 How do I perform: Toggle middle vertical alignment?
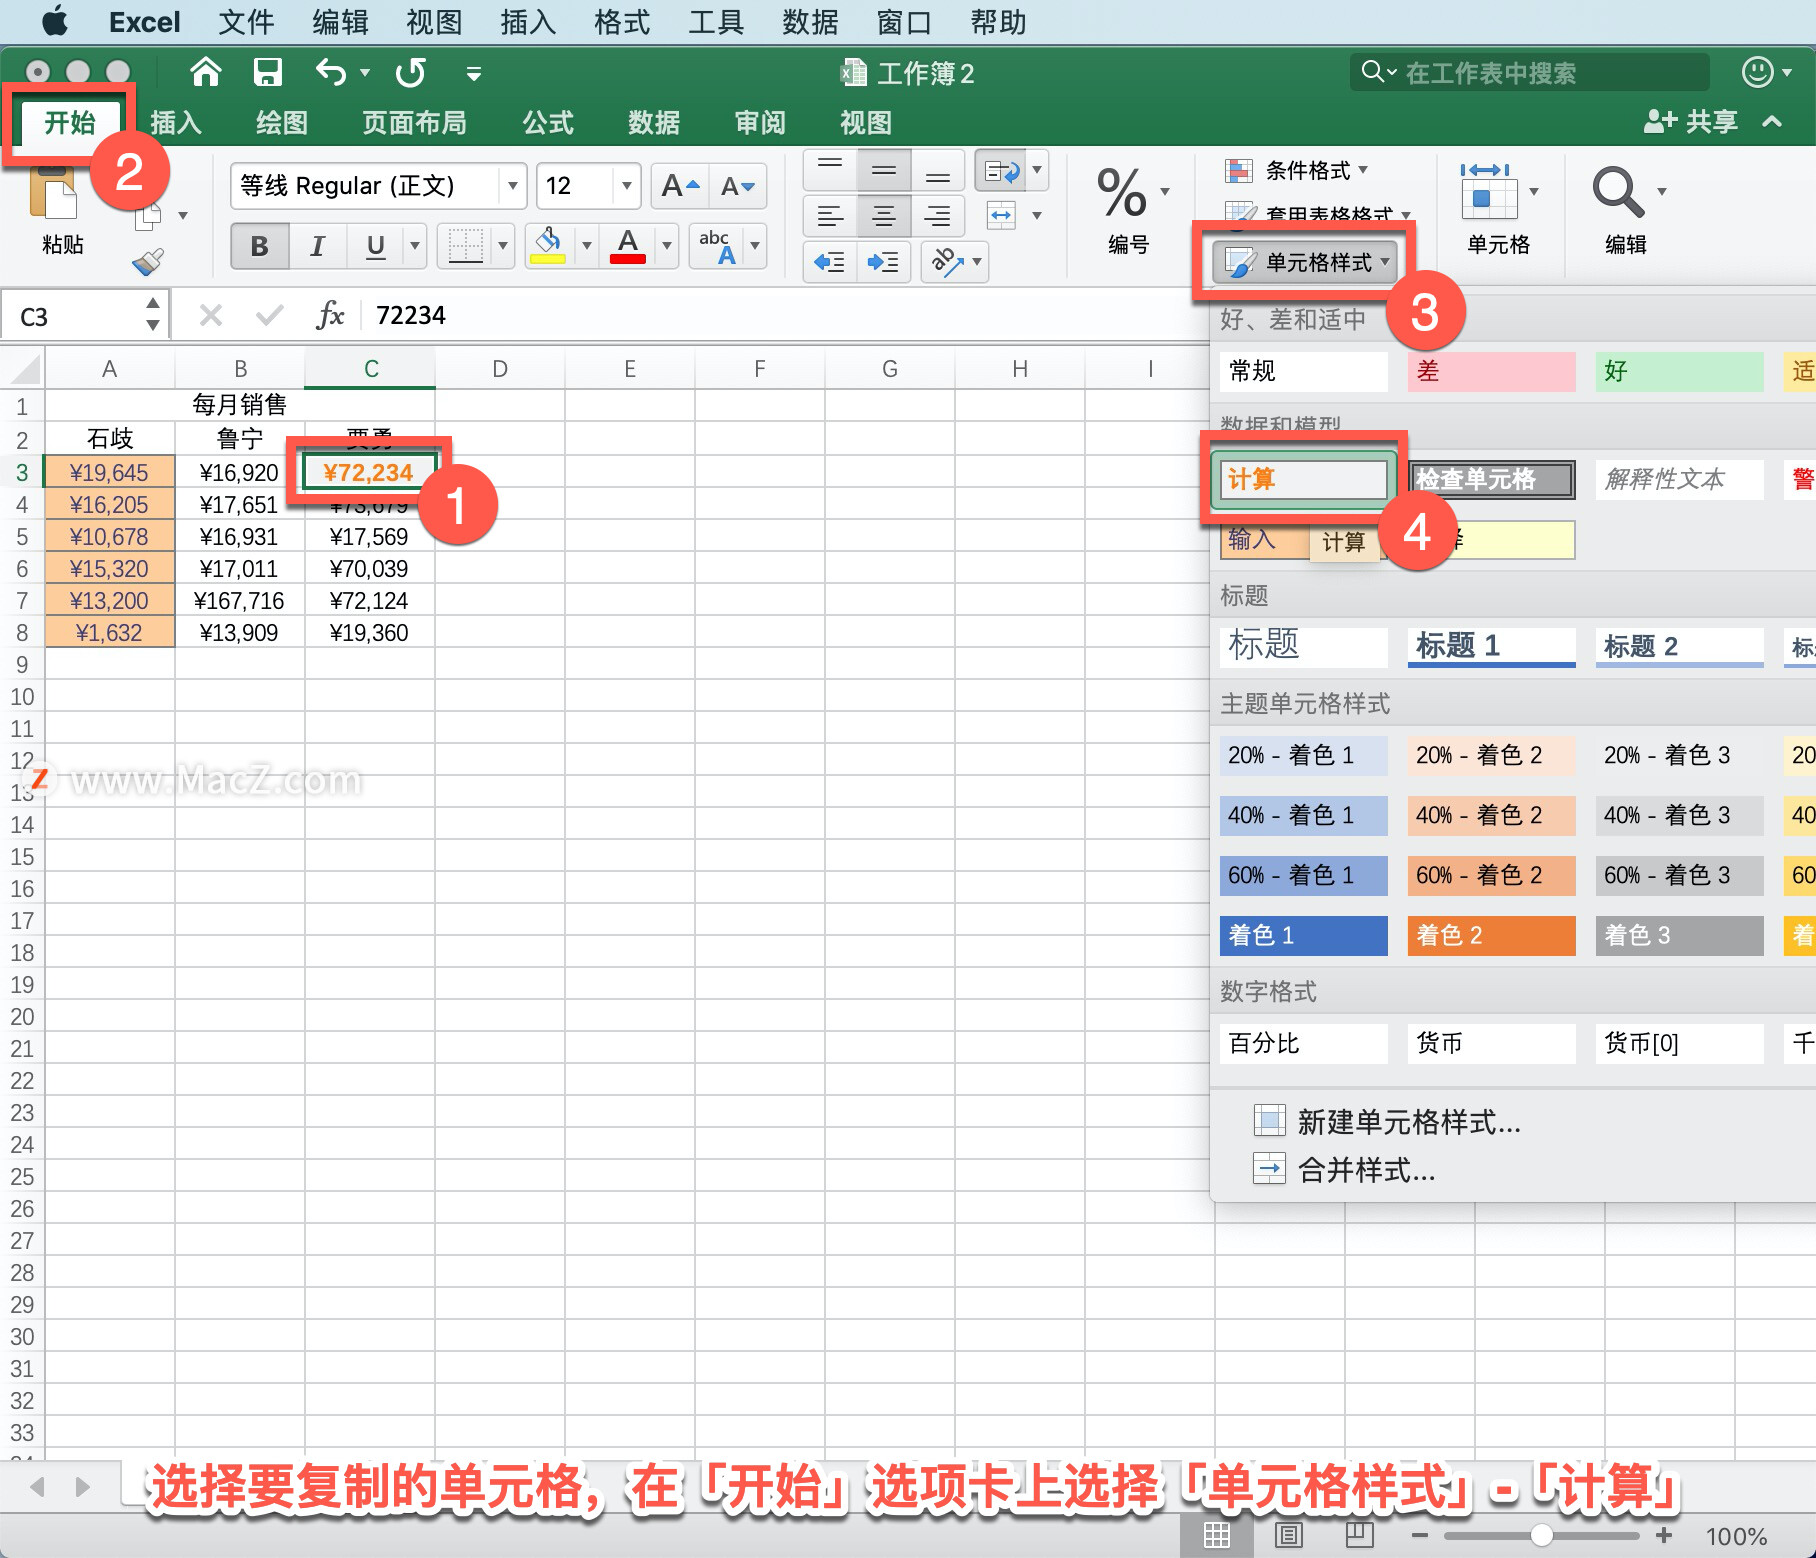point(884,170)
